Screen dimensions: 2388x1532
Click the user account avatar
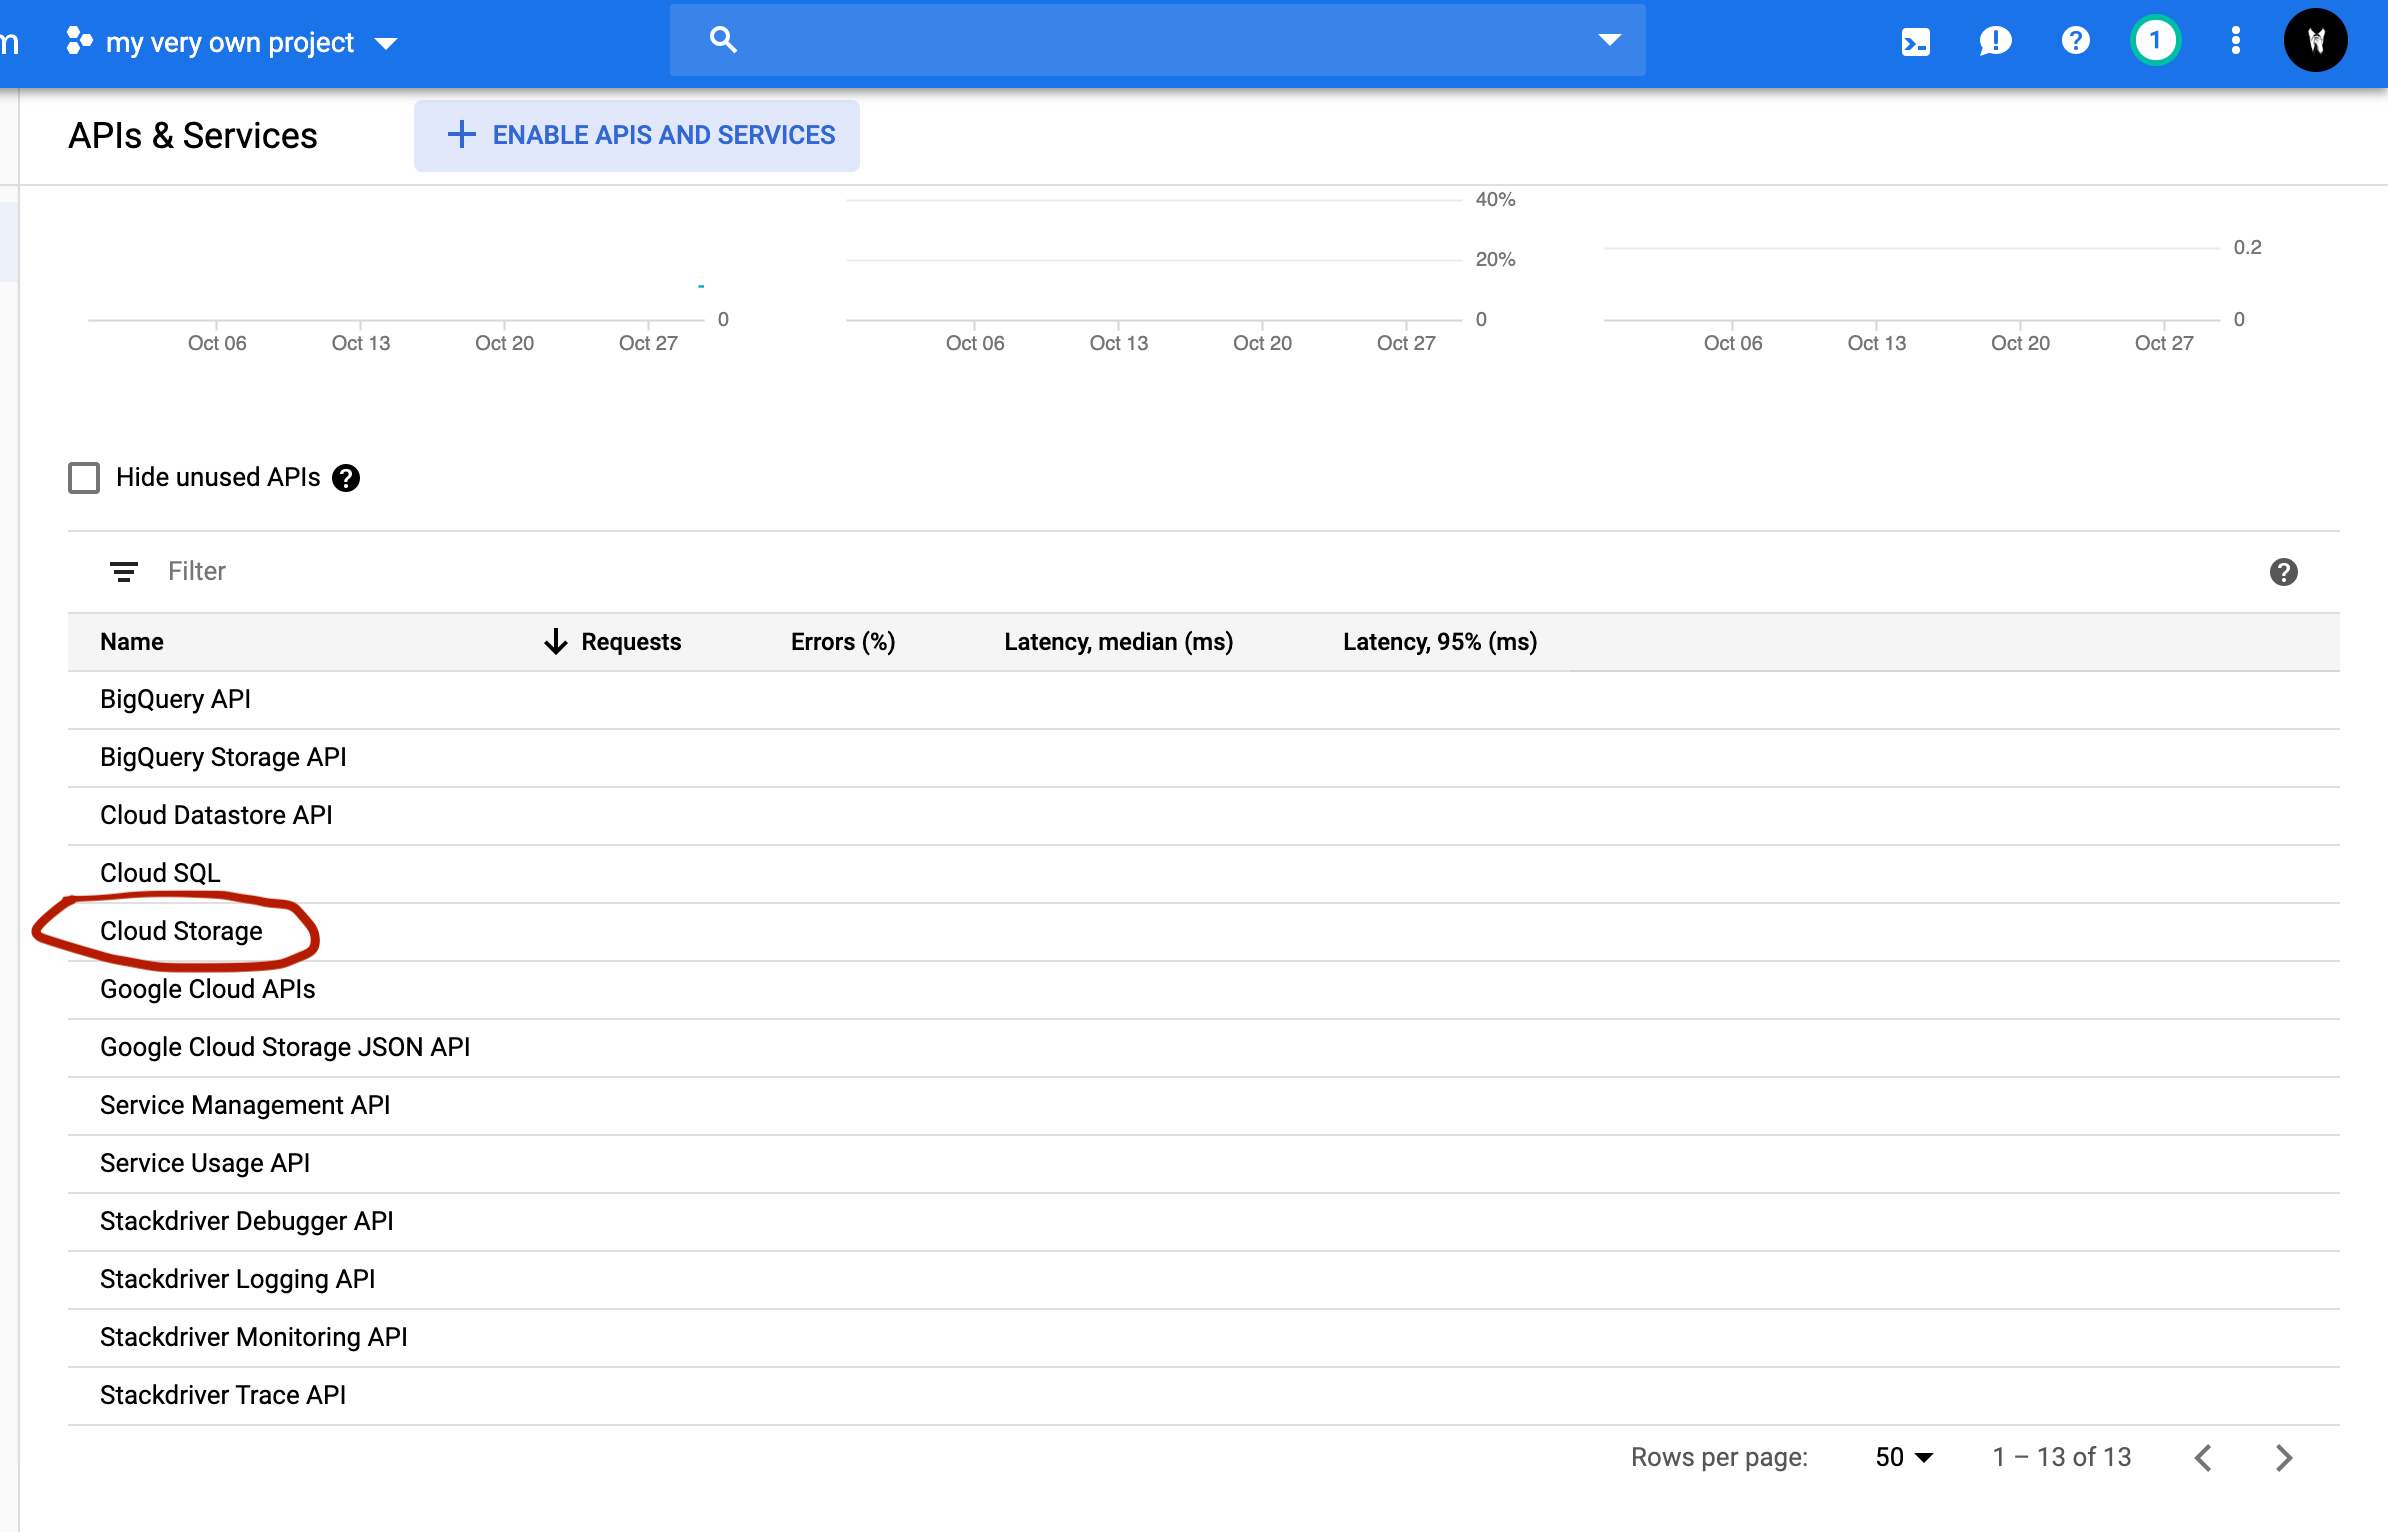(2315, 41)
